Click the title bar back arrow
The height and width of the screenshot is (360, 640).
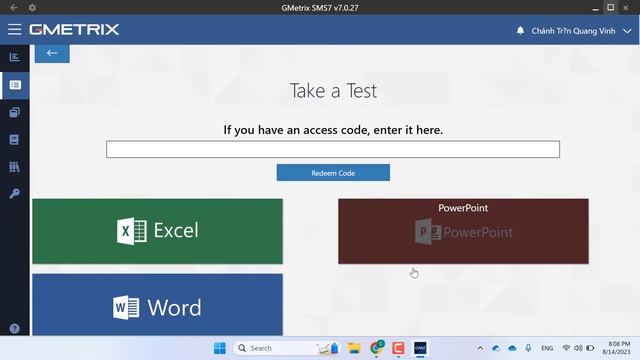click(14, 8)
